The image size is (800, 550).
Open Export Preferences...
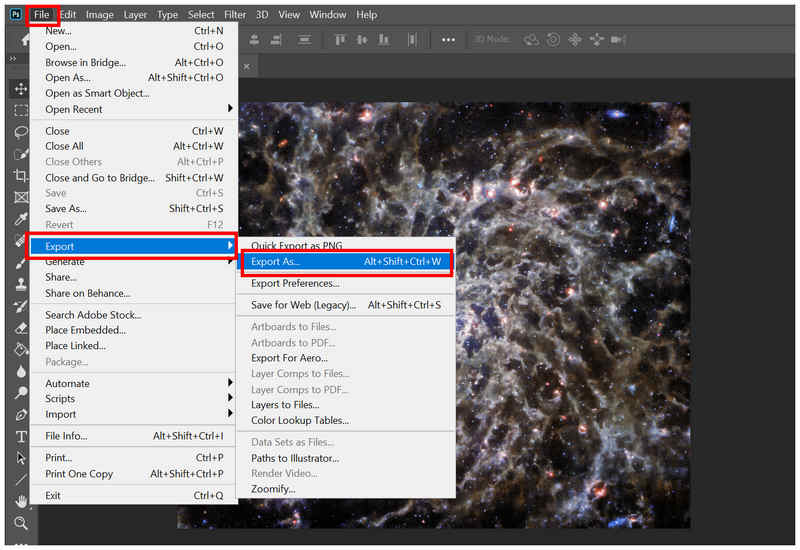tap(346, 283)
